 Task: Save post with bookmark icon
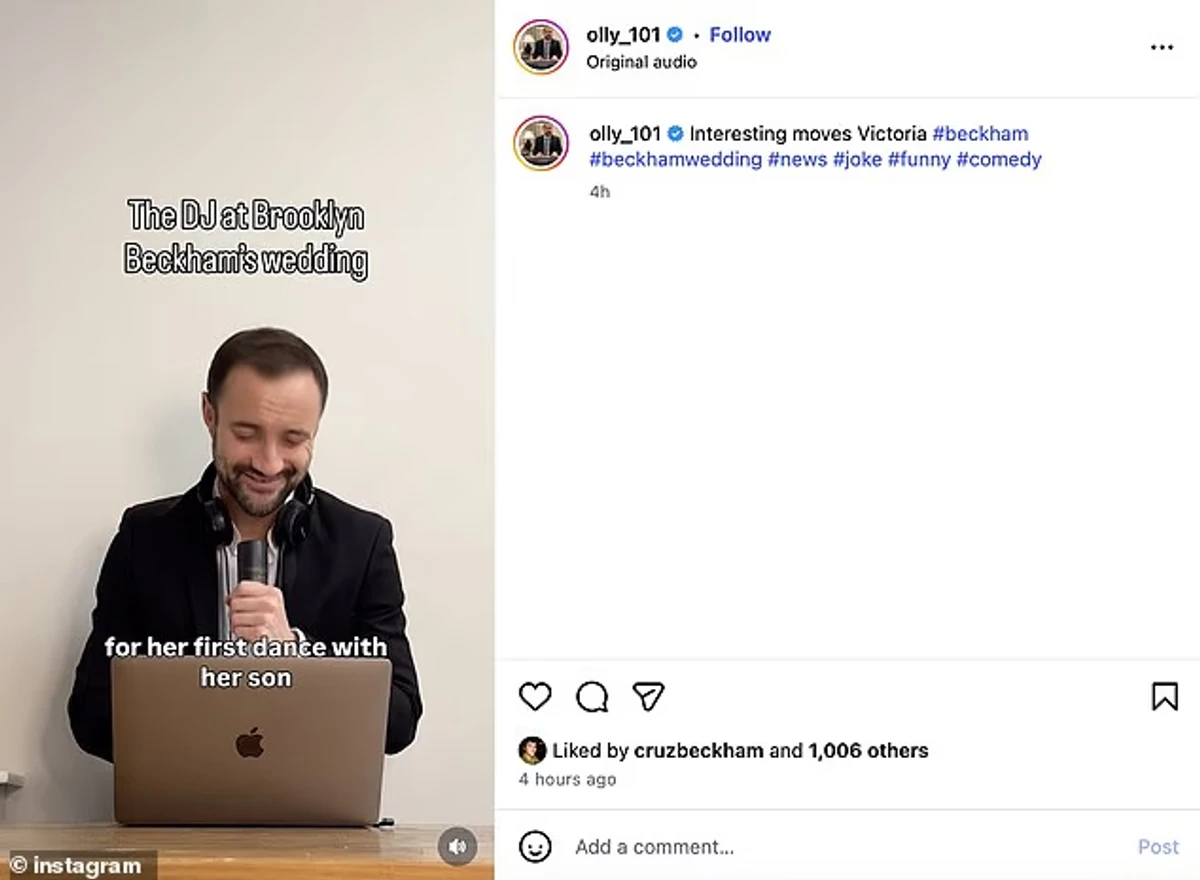coord(1165,696)
